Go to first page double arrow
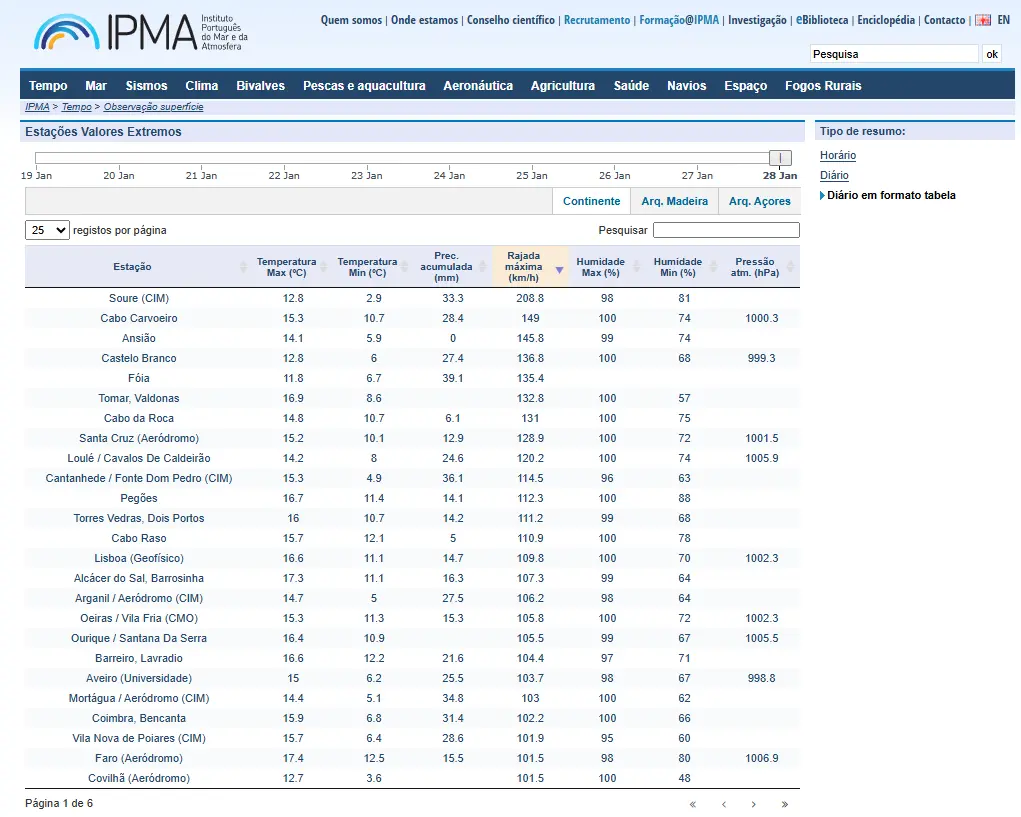This screenshot has width=1021, height=817. tap(692, 804)
